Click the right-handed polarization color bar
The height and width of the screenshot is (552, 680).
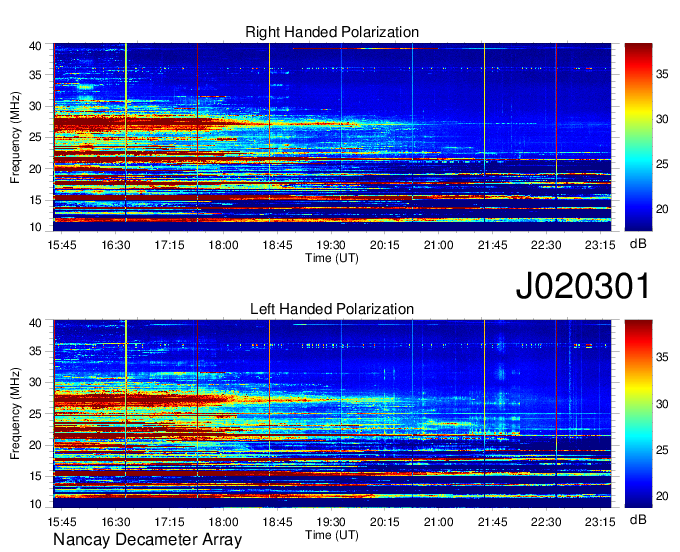click(638, 137)
